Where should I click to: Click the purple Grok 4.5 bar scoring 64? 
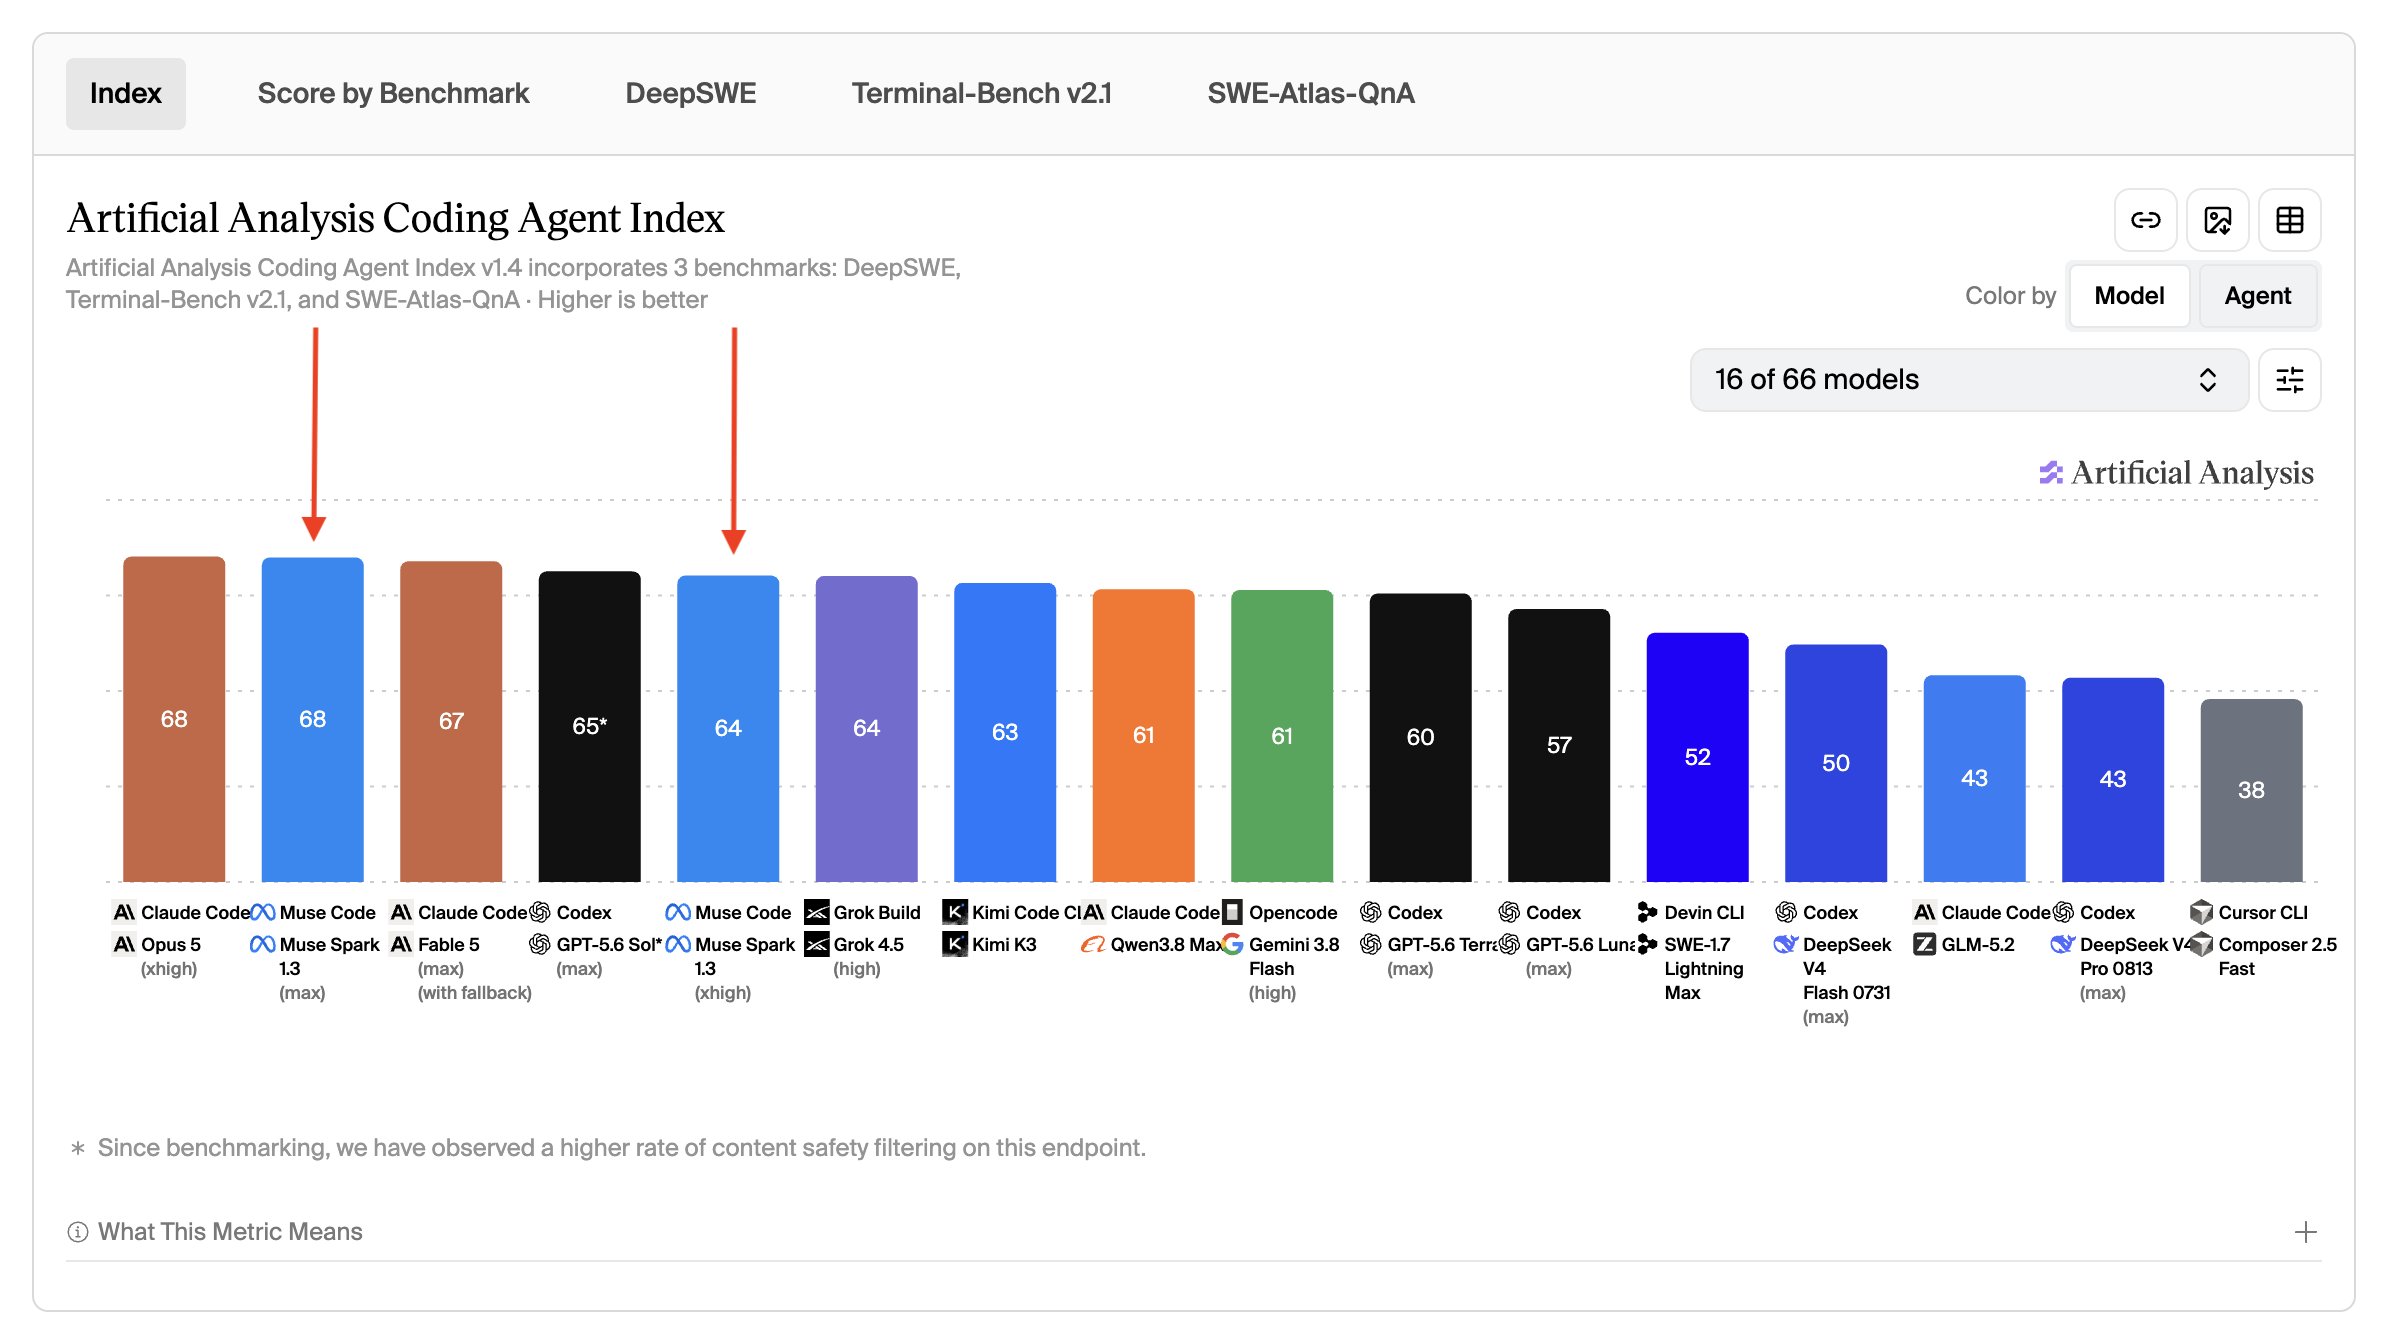(x=867, y=729)
